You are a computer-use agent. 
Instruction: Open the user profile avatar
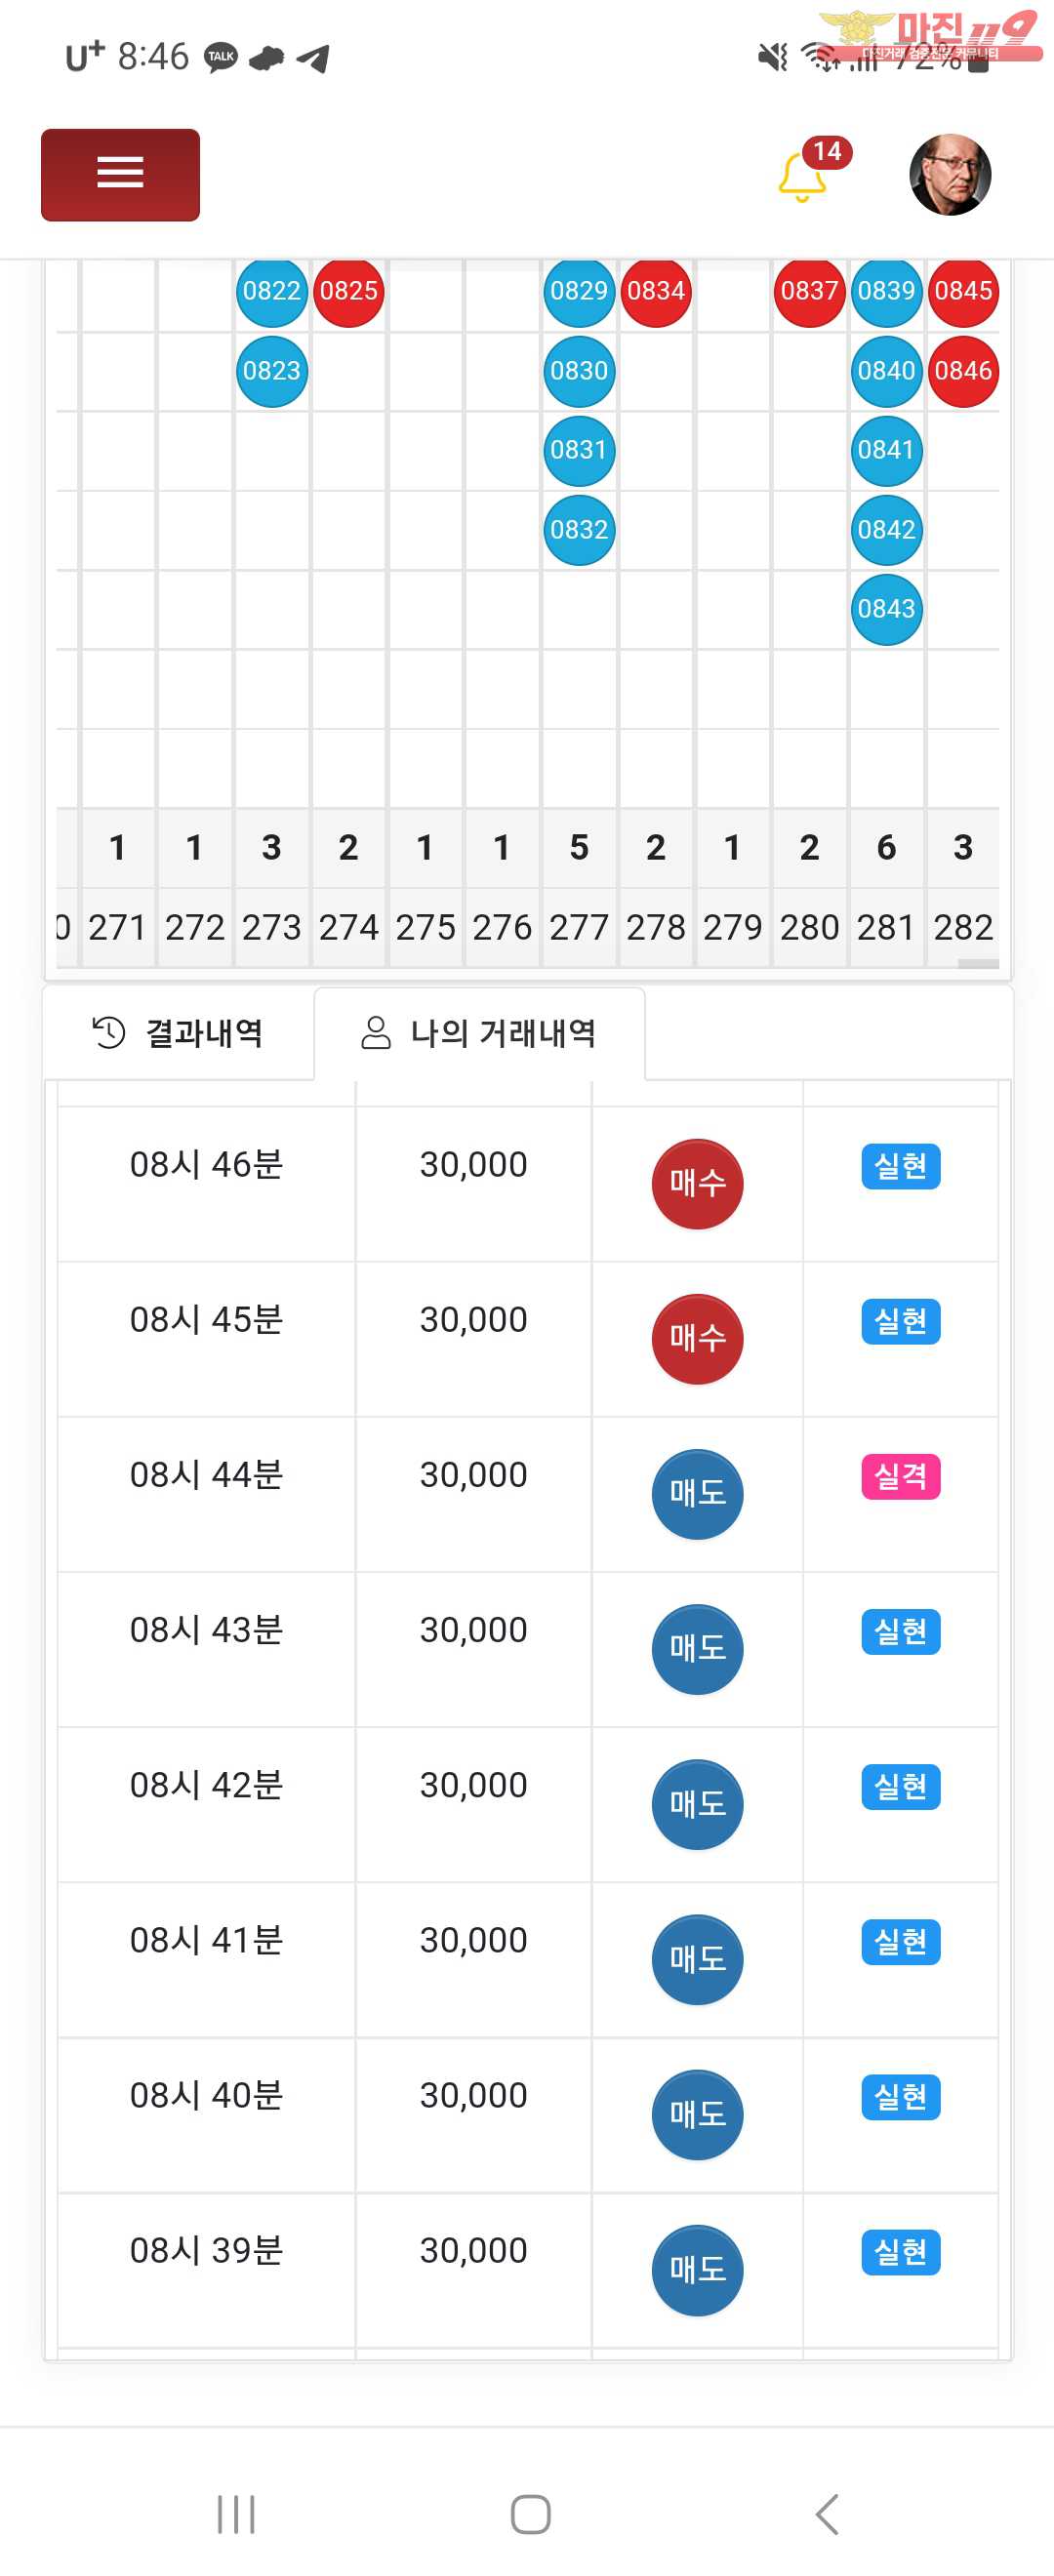[x=950, y=174]
